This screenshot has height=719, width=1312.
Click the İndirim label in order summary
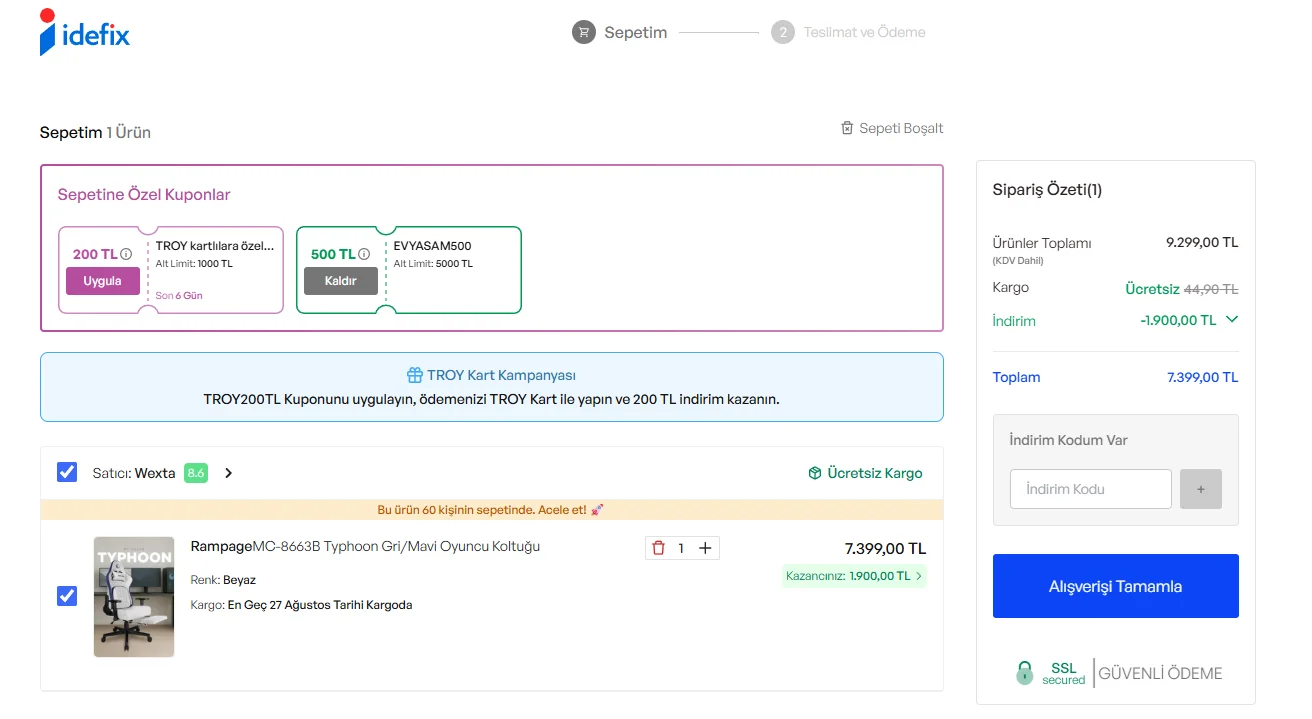[1014, 321]
